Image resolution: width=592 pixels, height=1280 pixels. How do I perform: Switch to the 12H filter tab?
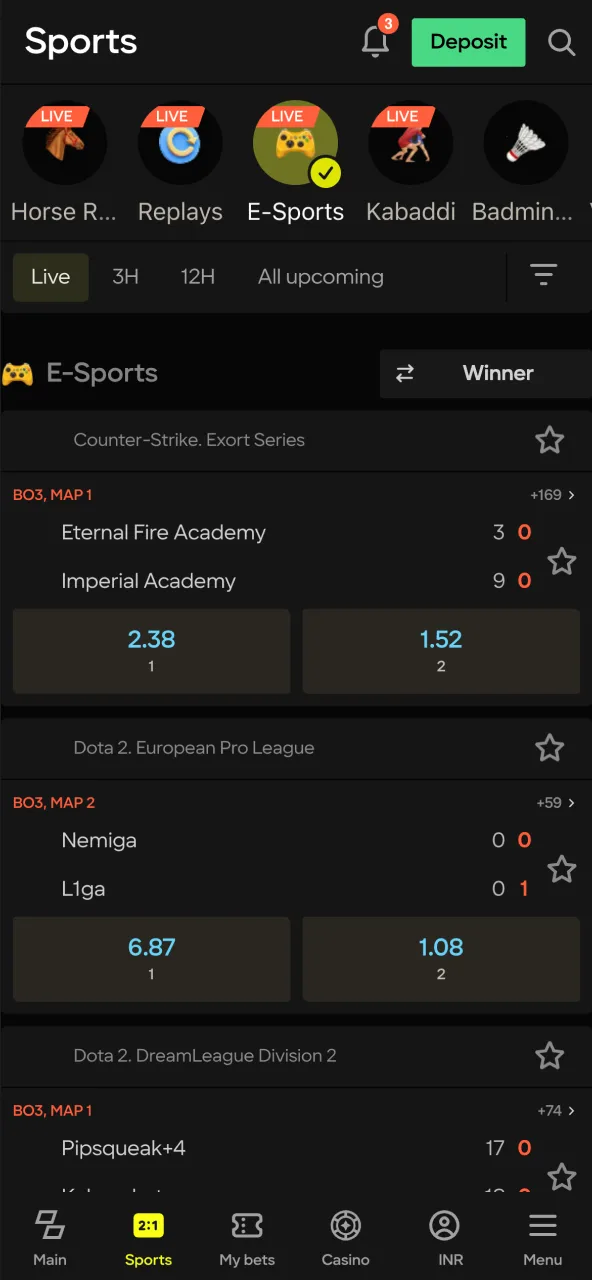197,276
